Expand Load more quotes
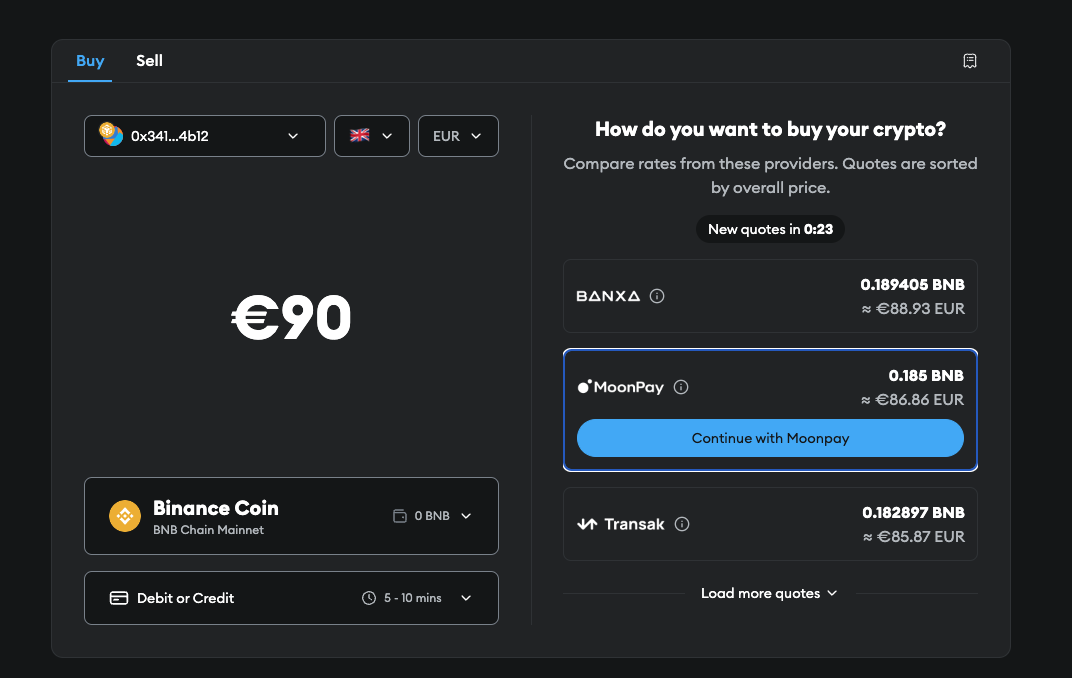 click(x=769, y=593)
